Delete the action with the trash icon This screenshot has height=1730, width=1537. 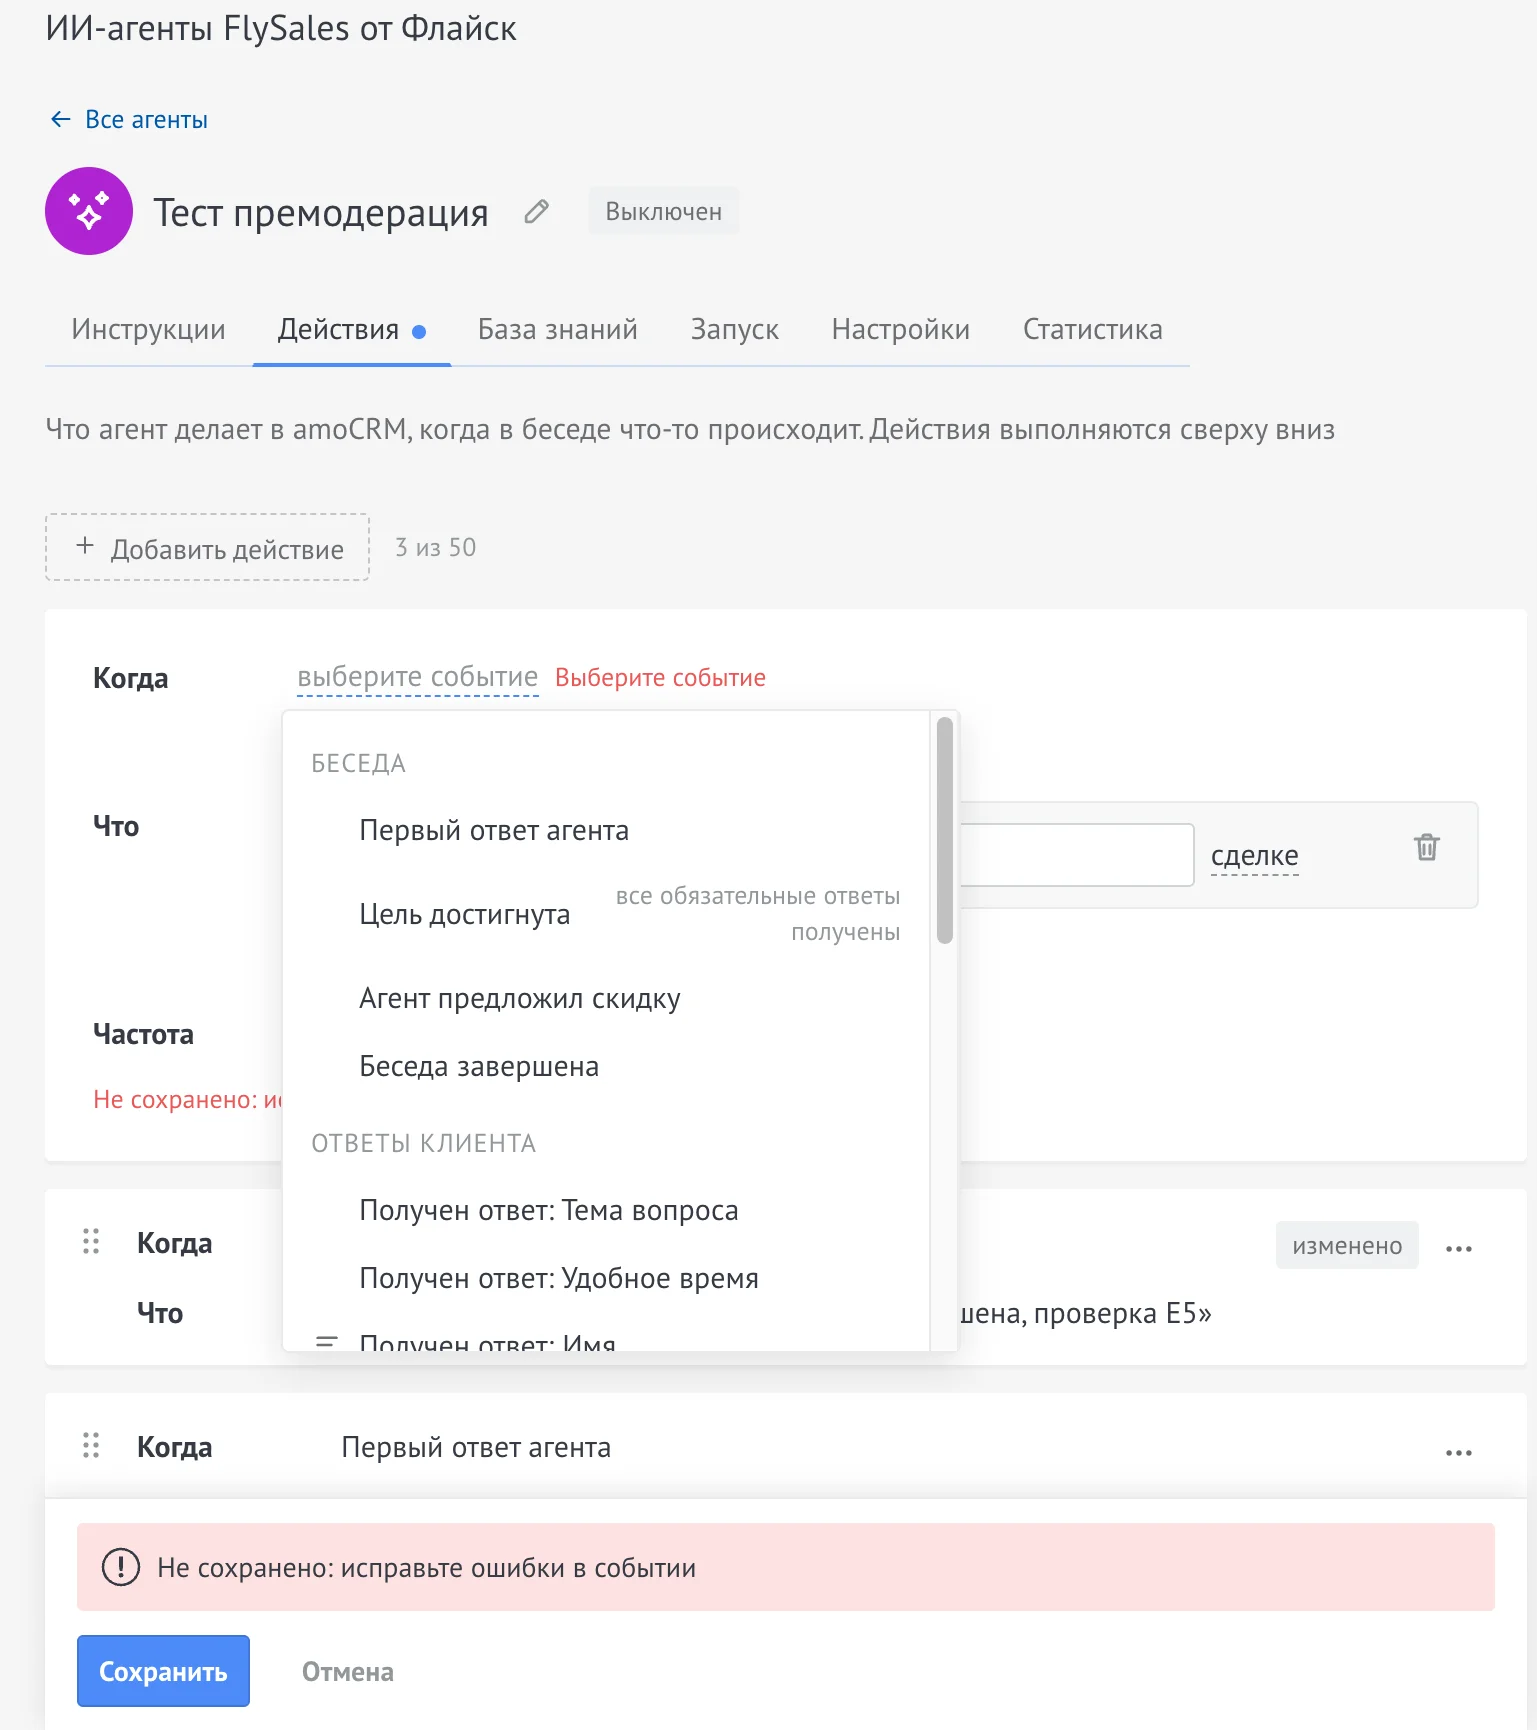1427,847
